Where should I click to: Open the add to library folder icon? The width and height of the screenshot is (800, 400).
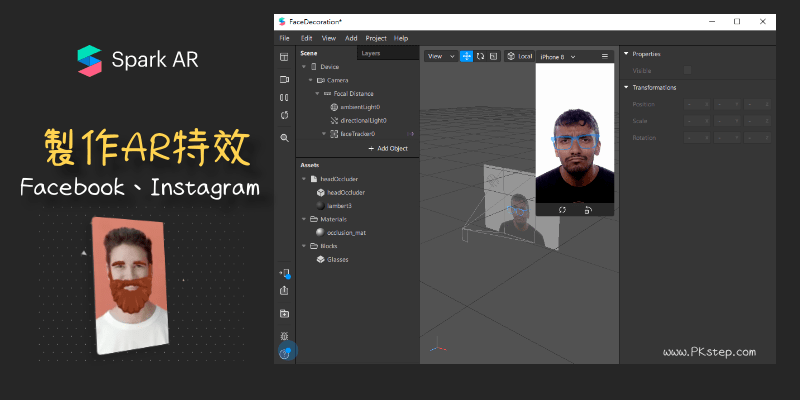[x=284, y=313]
